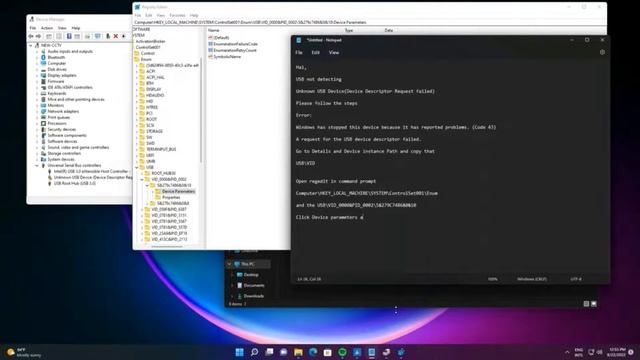This screenshot has height=360, width=640.
Task: Select Downloads in File Explorer sidebar
Action: point(253,296)
